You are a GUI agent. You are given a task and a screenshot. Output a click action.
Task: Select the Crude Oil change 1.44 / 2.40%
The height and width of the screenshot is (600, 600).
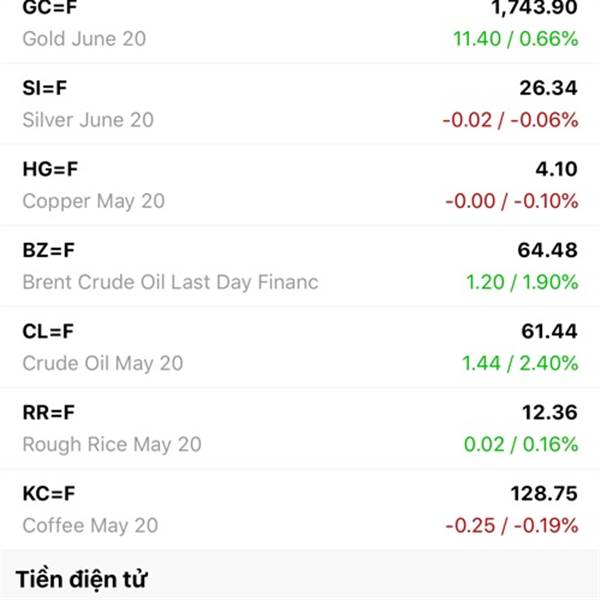[x=520, y=363]
